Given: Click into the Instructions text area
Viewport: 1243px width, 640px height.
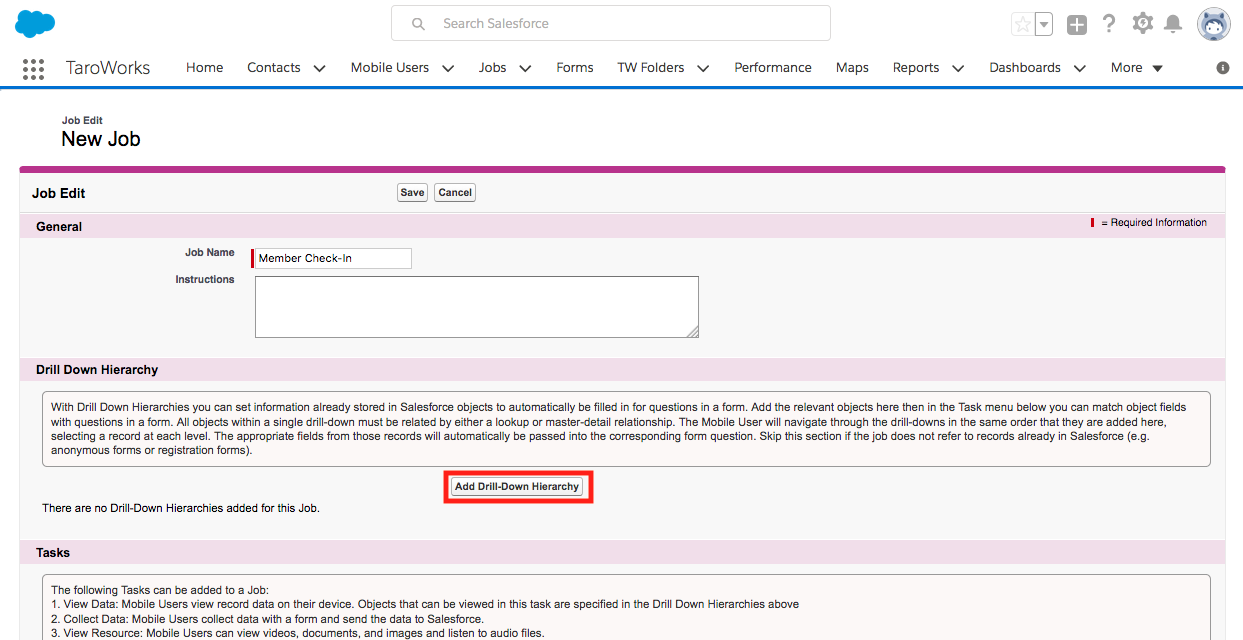Looking at the screenshot, I should coord(476,307).
